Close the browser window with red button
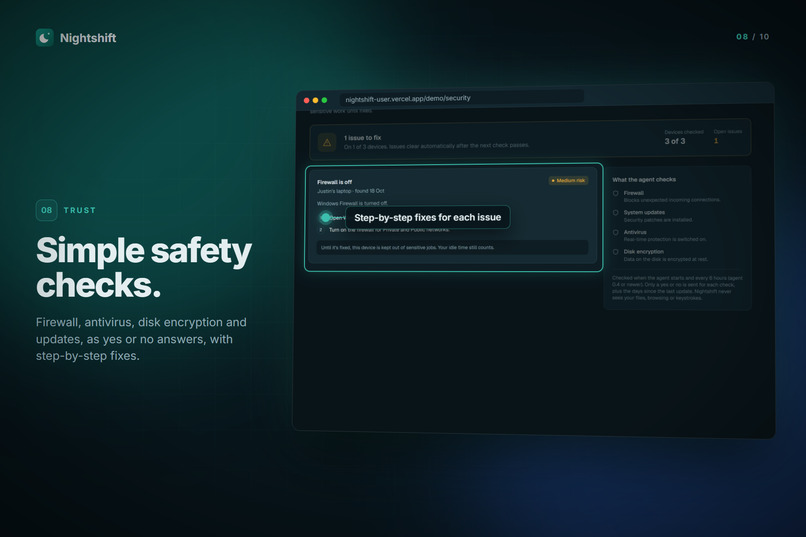 pyautogui.click(x=306, y=100)
